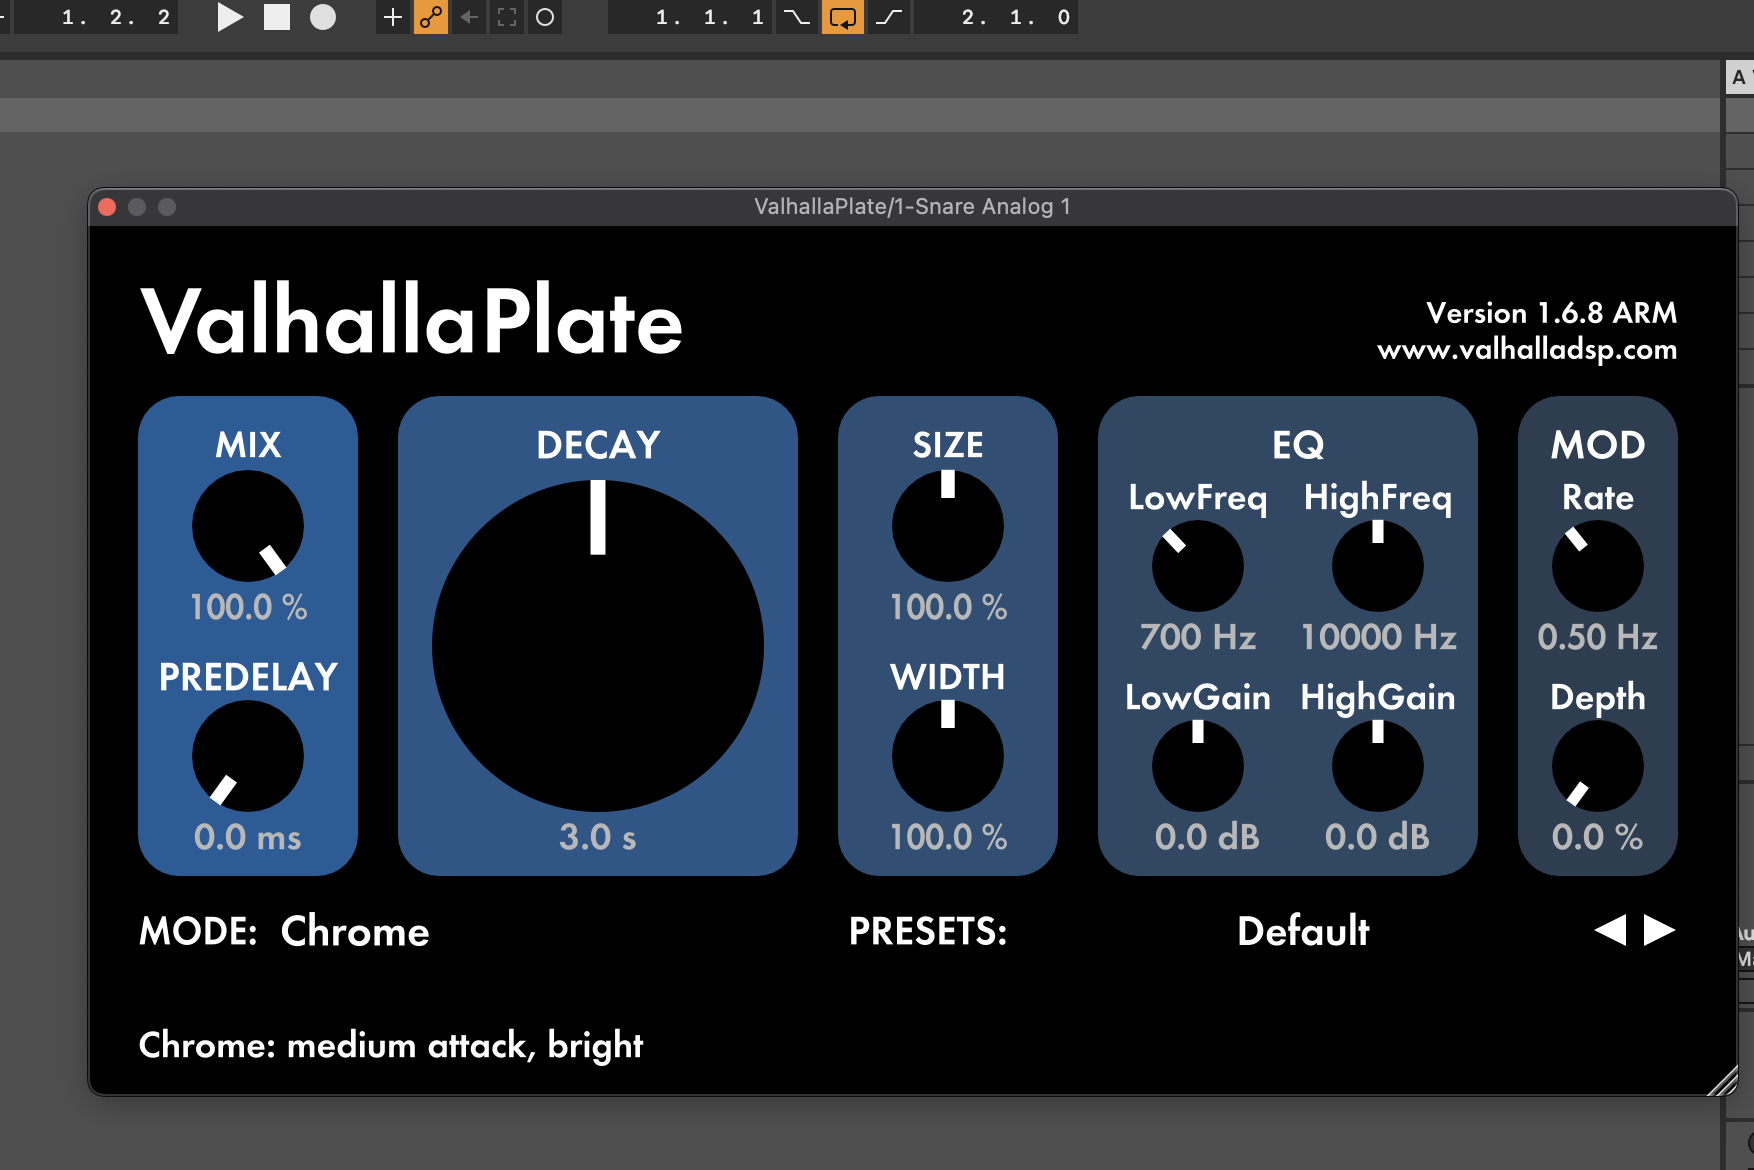Click the MIX knob set to 100%
The image size is (1754, 1170).
click(x=247, y=525)
